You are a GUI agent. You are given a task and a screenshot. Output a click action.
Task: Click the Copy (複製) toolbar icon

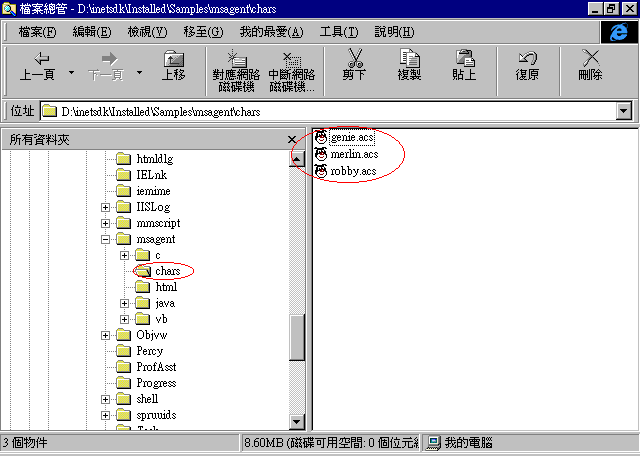click(x=409, y=59)
